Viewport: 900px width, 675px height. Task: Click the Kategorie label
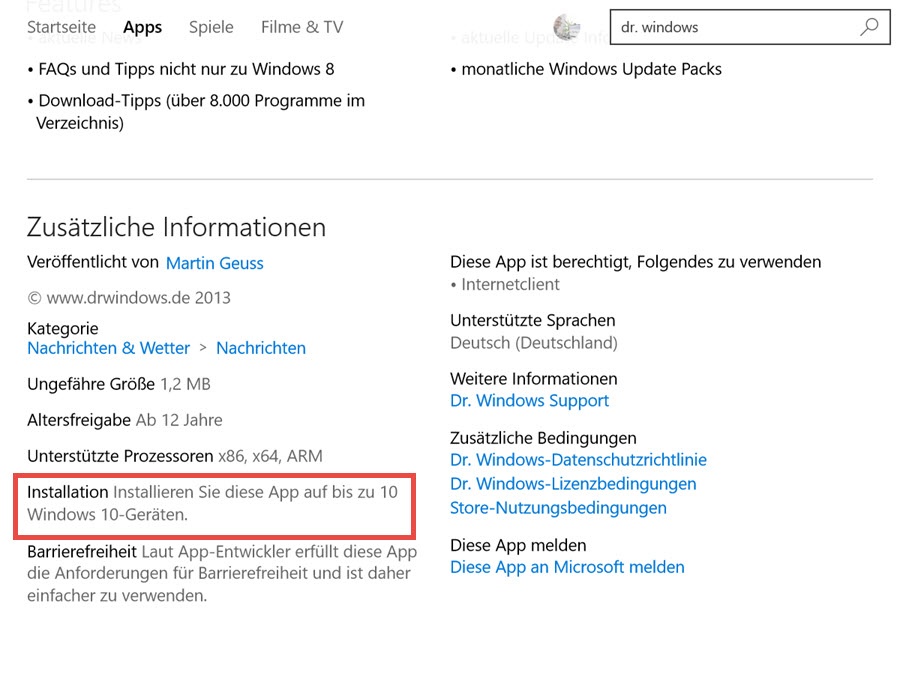coord(63,328)
